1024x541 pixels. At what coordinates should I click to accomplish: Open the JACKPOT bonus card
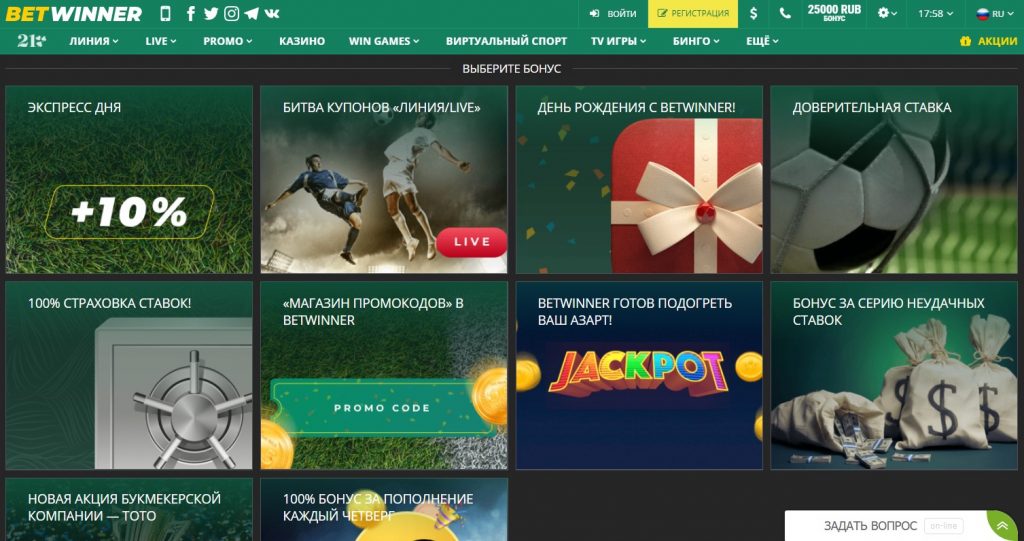[639, 375]
